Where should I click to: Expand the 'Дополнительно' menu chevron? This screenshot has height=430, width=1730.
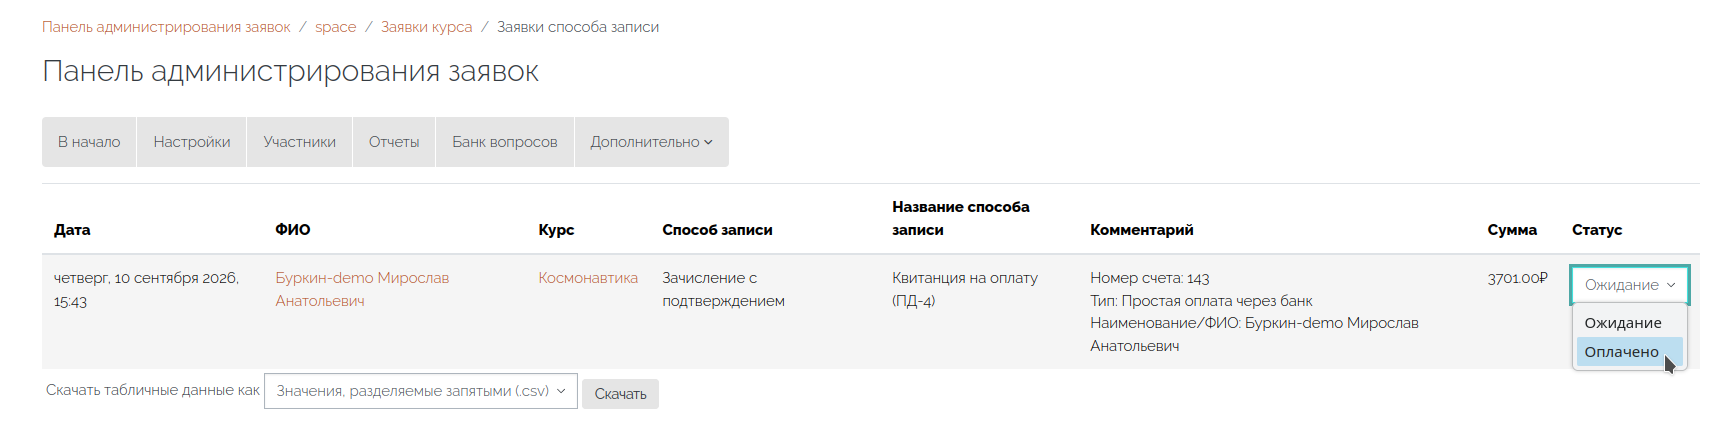(708, 142)
